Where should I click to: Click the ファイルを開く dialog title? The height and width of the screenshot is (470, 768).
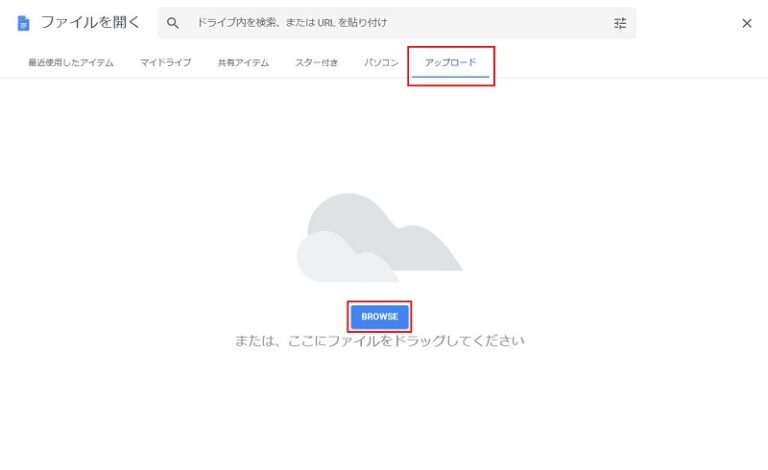90,23
